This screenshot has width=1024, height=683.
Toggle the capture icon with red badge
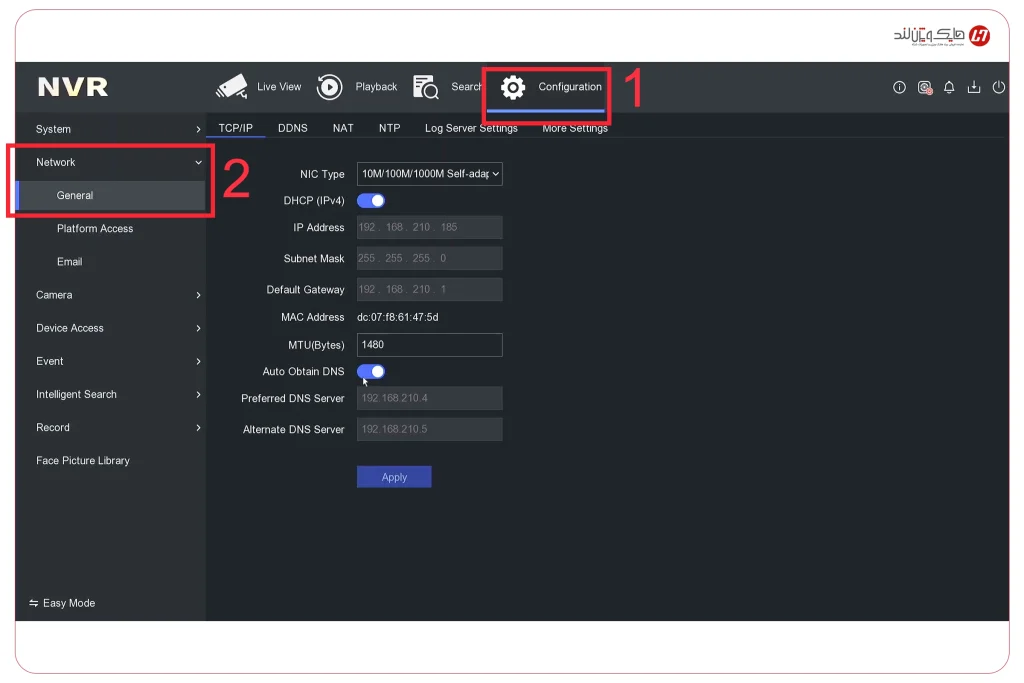pyautogui.click(x=924, y=87)
